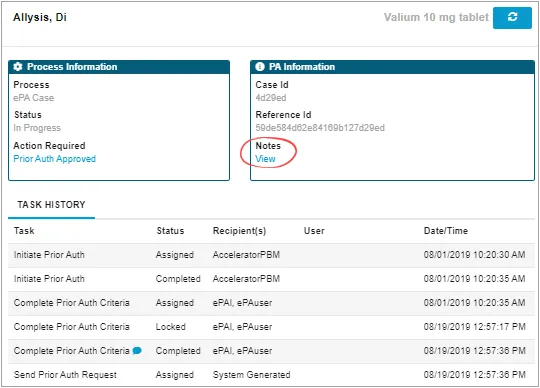Click the Valium 10 mg tablet label

[436, 17]
